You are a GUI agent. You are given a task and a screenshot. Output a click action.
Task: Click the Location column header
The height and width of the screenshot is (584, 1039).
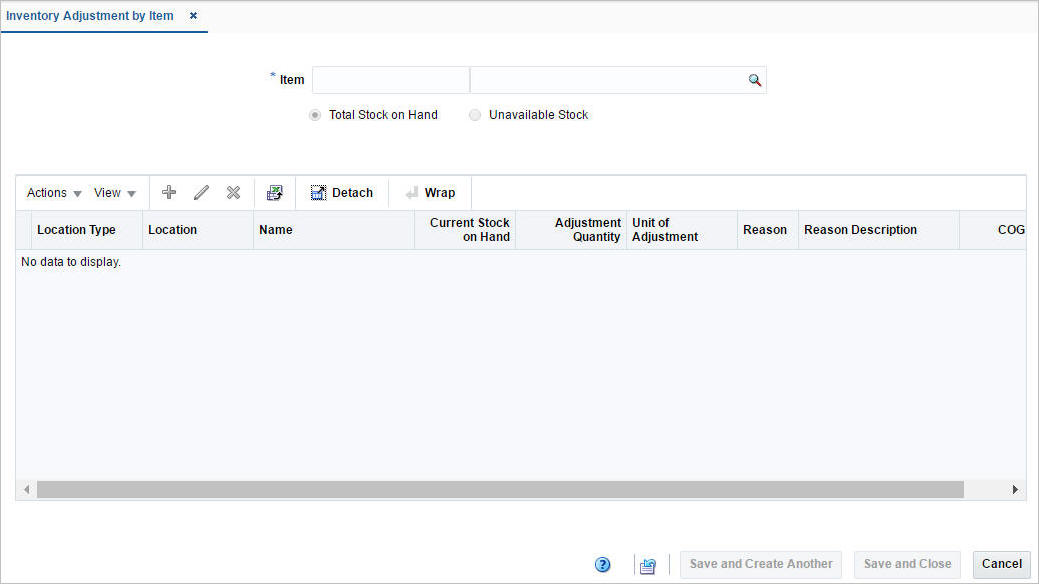[x=198, y=230]
